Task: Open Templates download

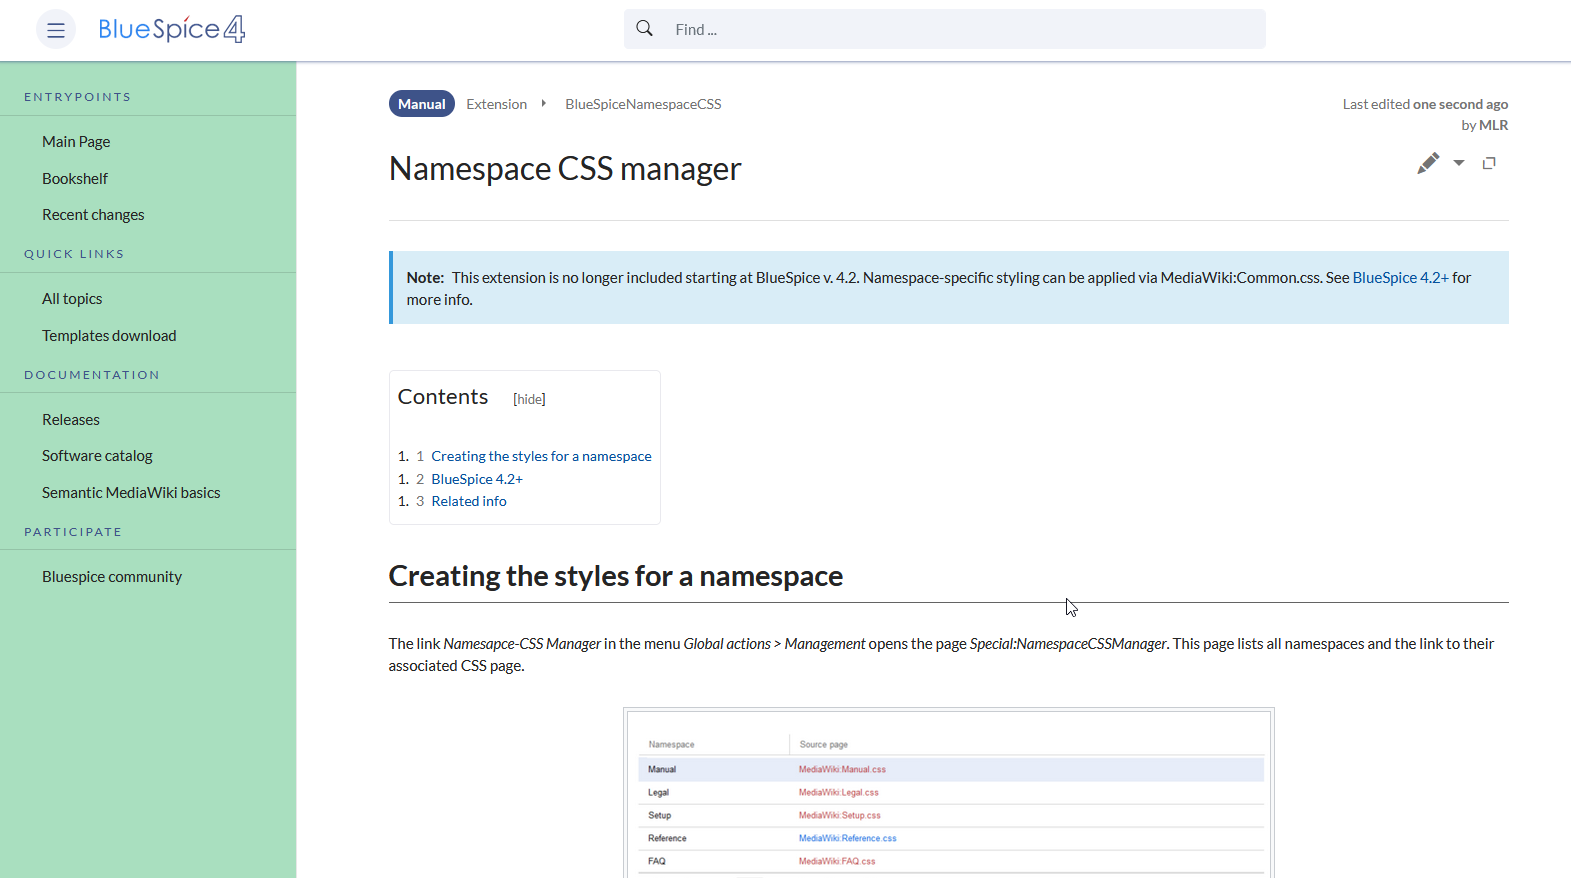Action: click(x=109, y=336)
